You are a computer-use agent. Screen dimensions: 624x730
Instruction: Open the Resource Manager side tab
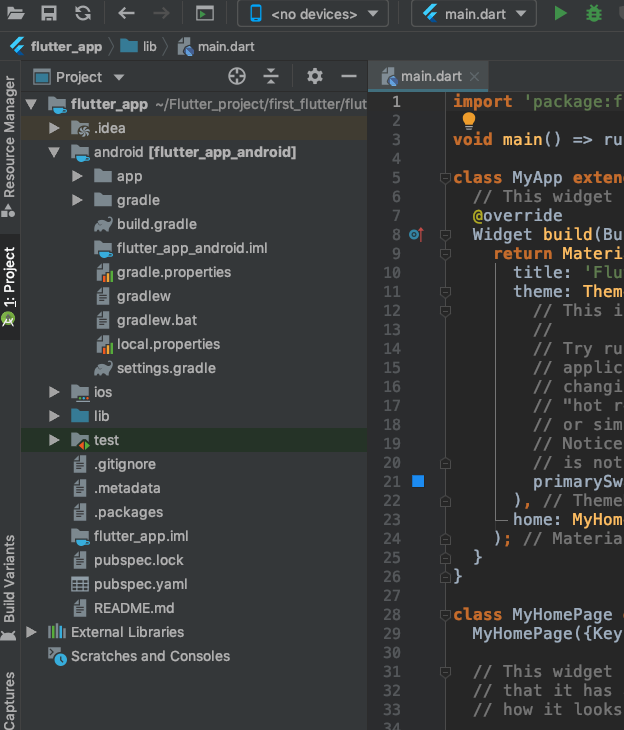tap(9, 147)
